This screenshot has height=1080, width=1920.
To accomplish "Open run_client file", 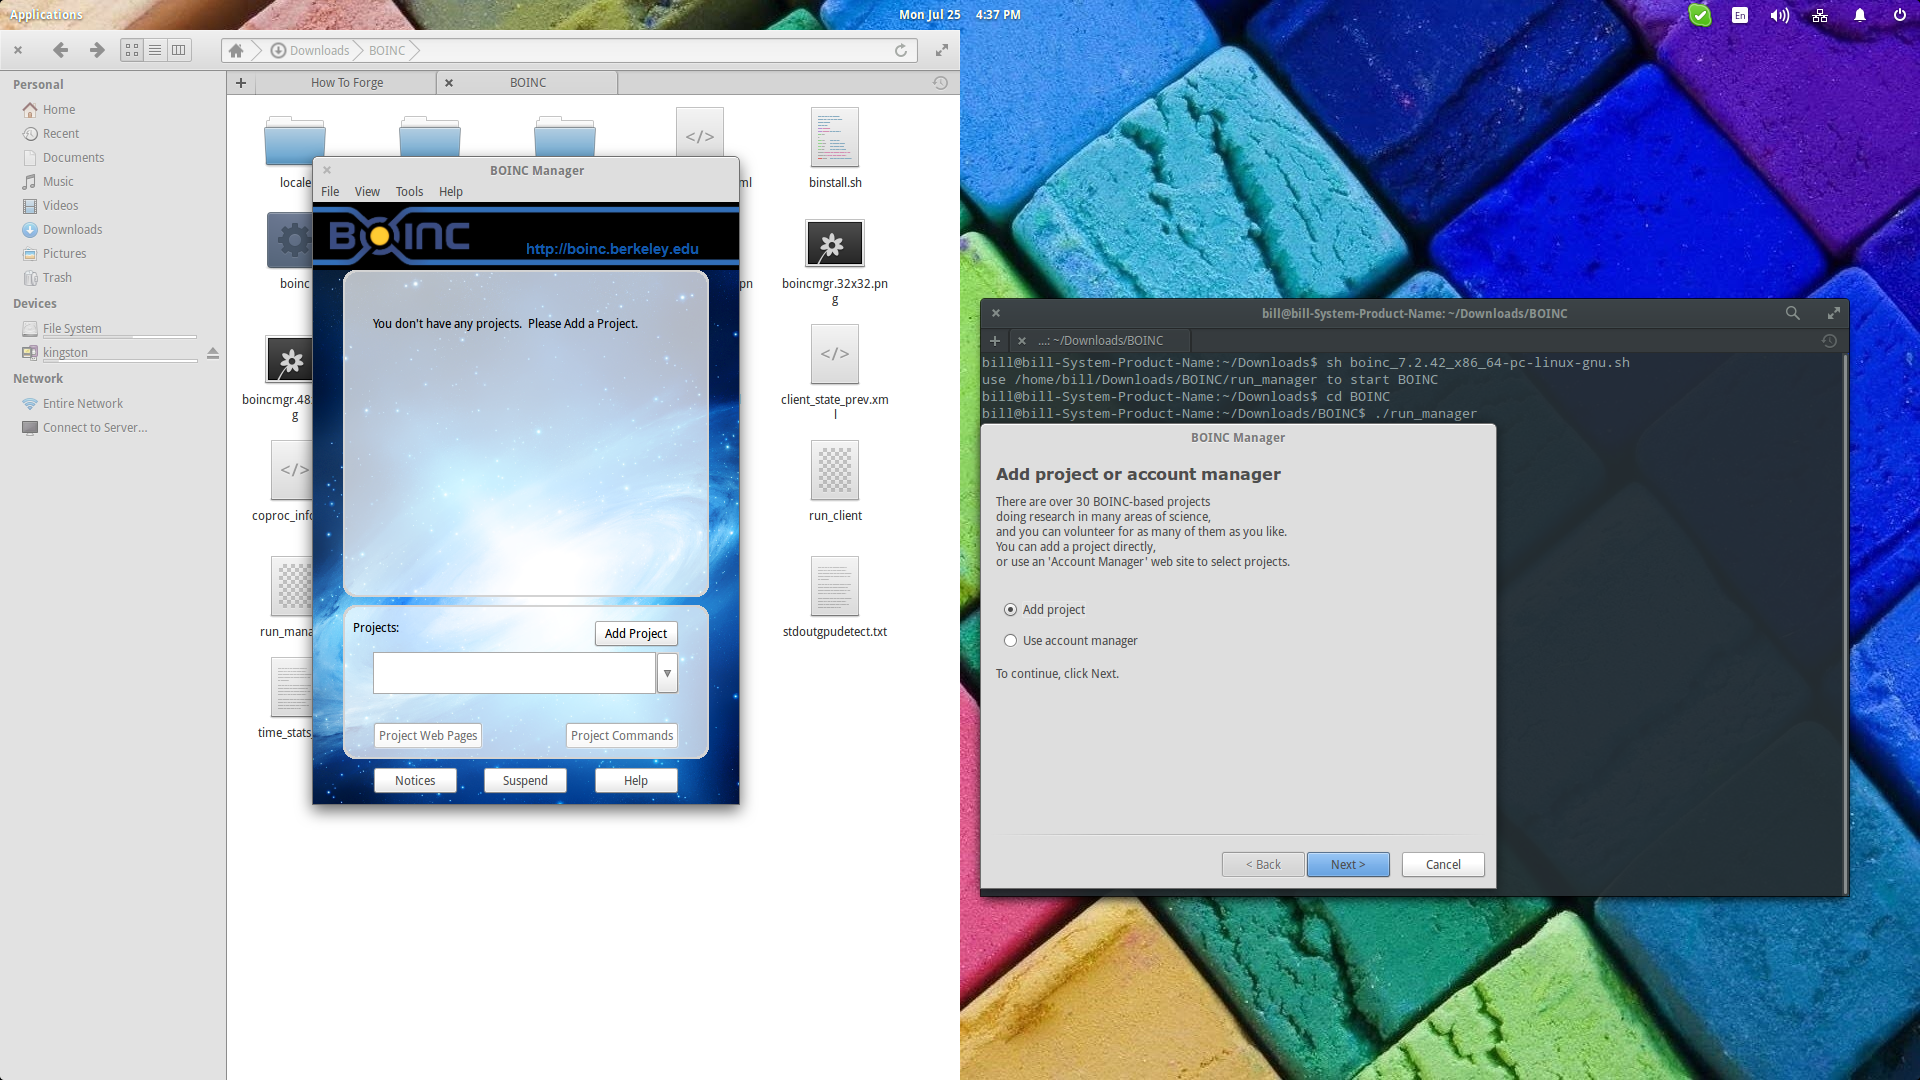I will [835, 482].
